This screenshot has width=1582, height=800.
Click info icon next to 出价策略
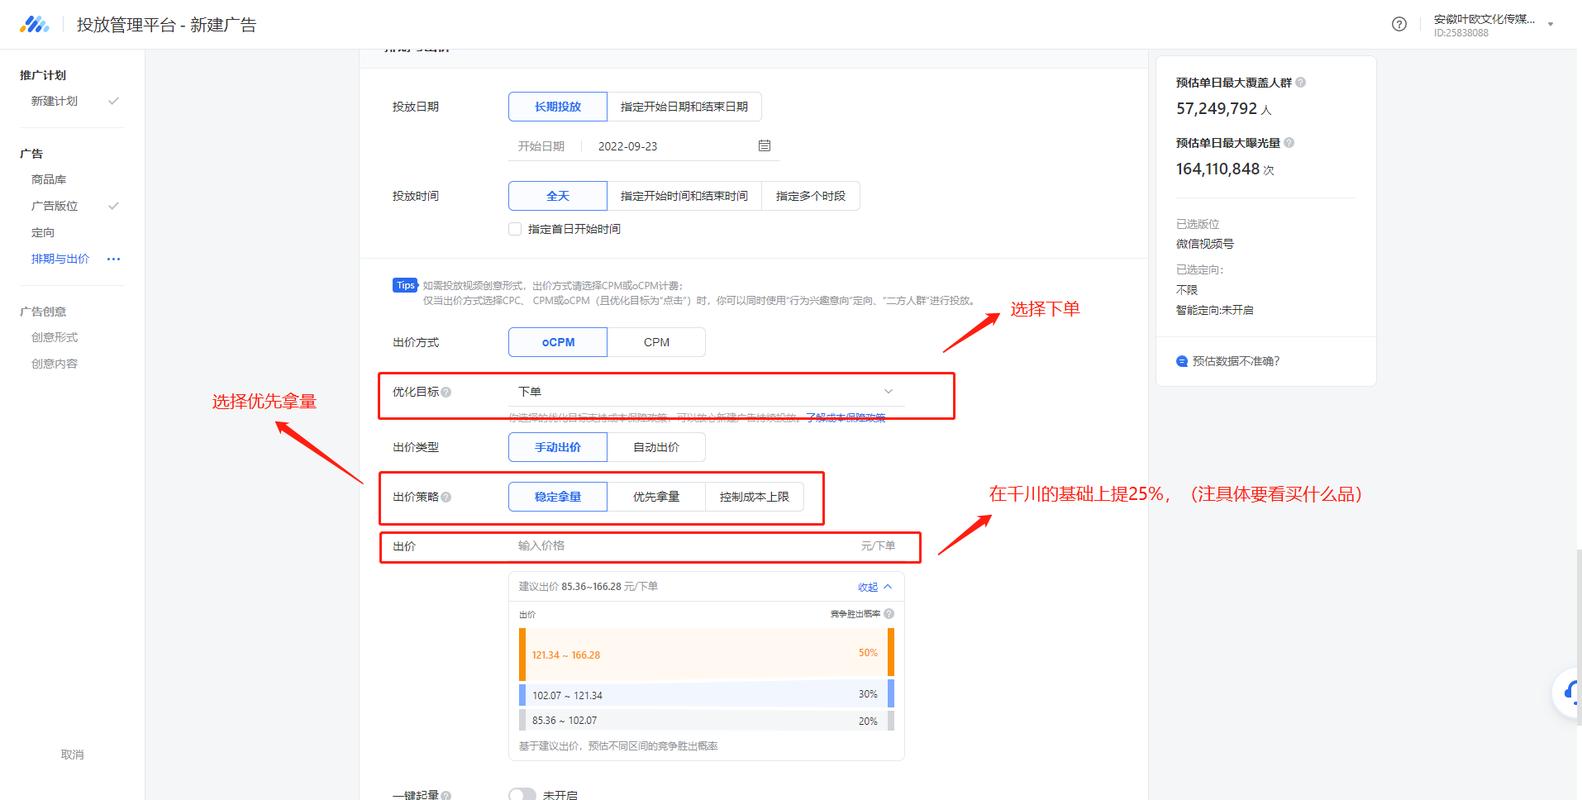pos(446,497)
